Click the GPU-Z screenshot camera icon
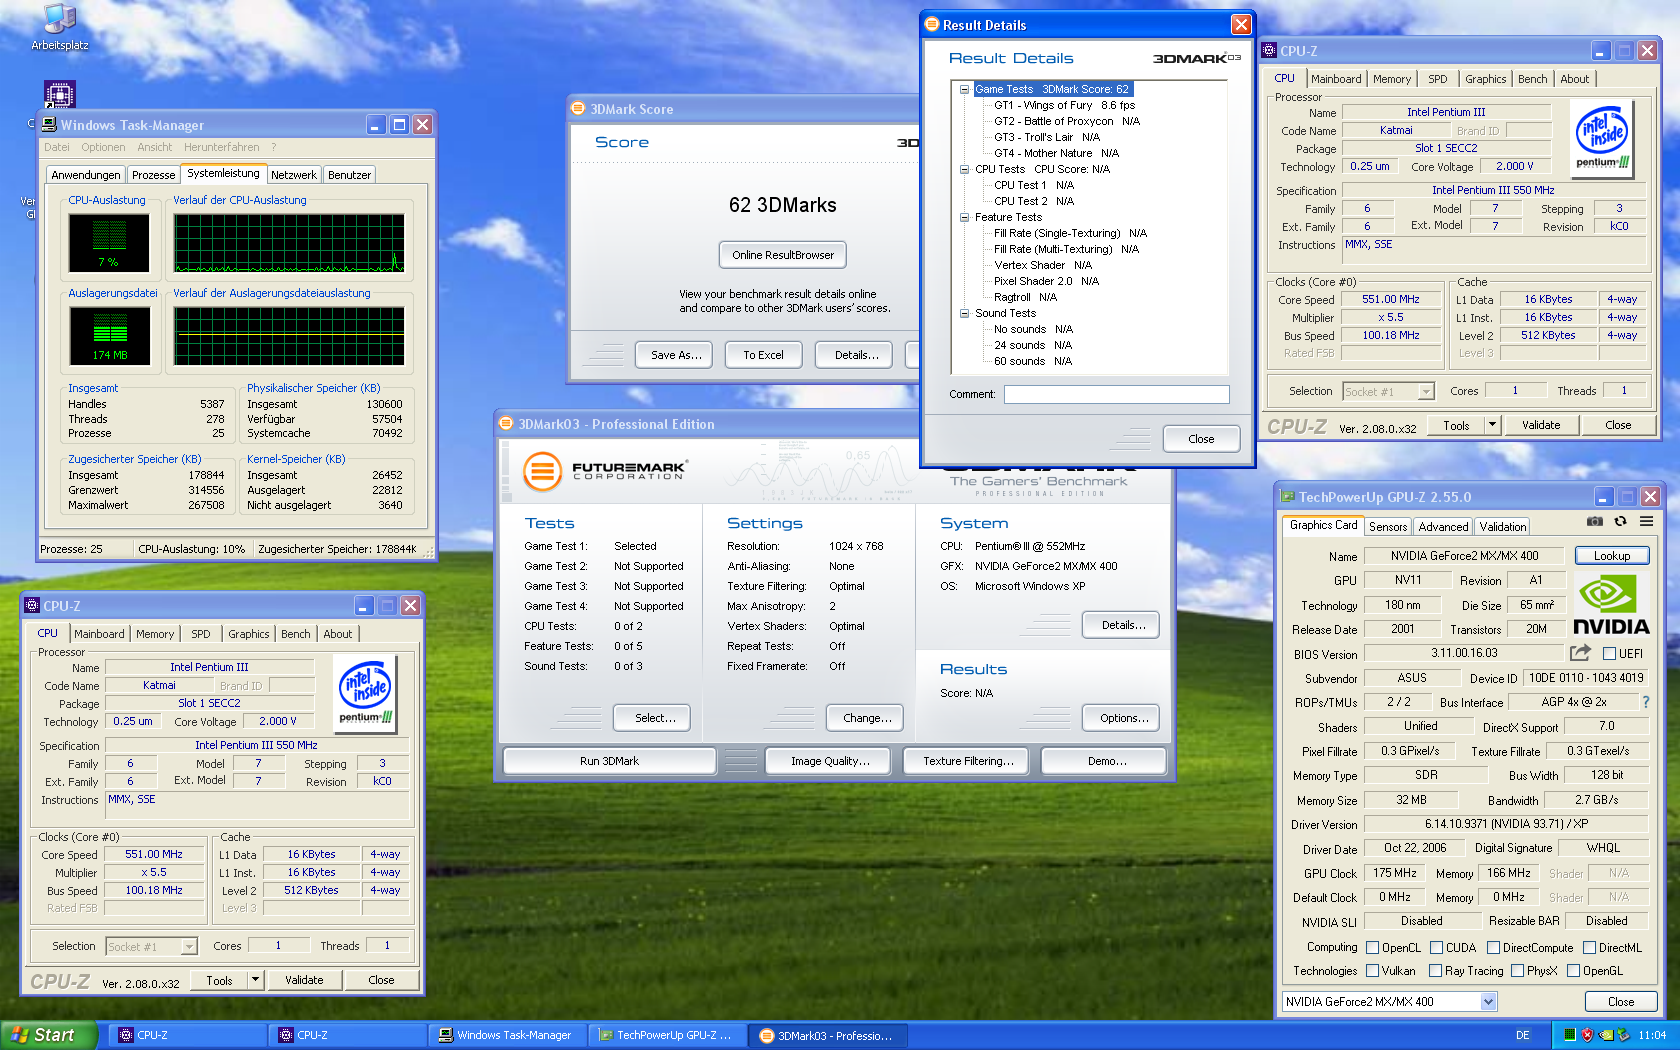The image size is (1680, 1050). click(1594, 521)
